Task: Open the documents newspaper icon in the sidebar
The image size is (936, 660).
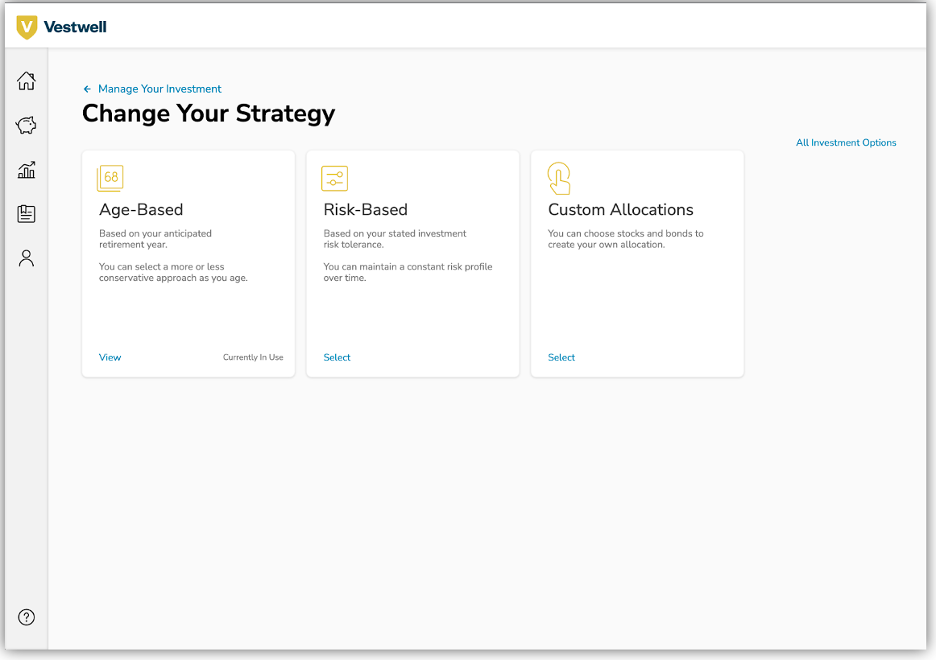Action: 26,214
